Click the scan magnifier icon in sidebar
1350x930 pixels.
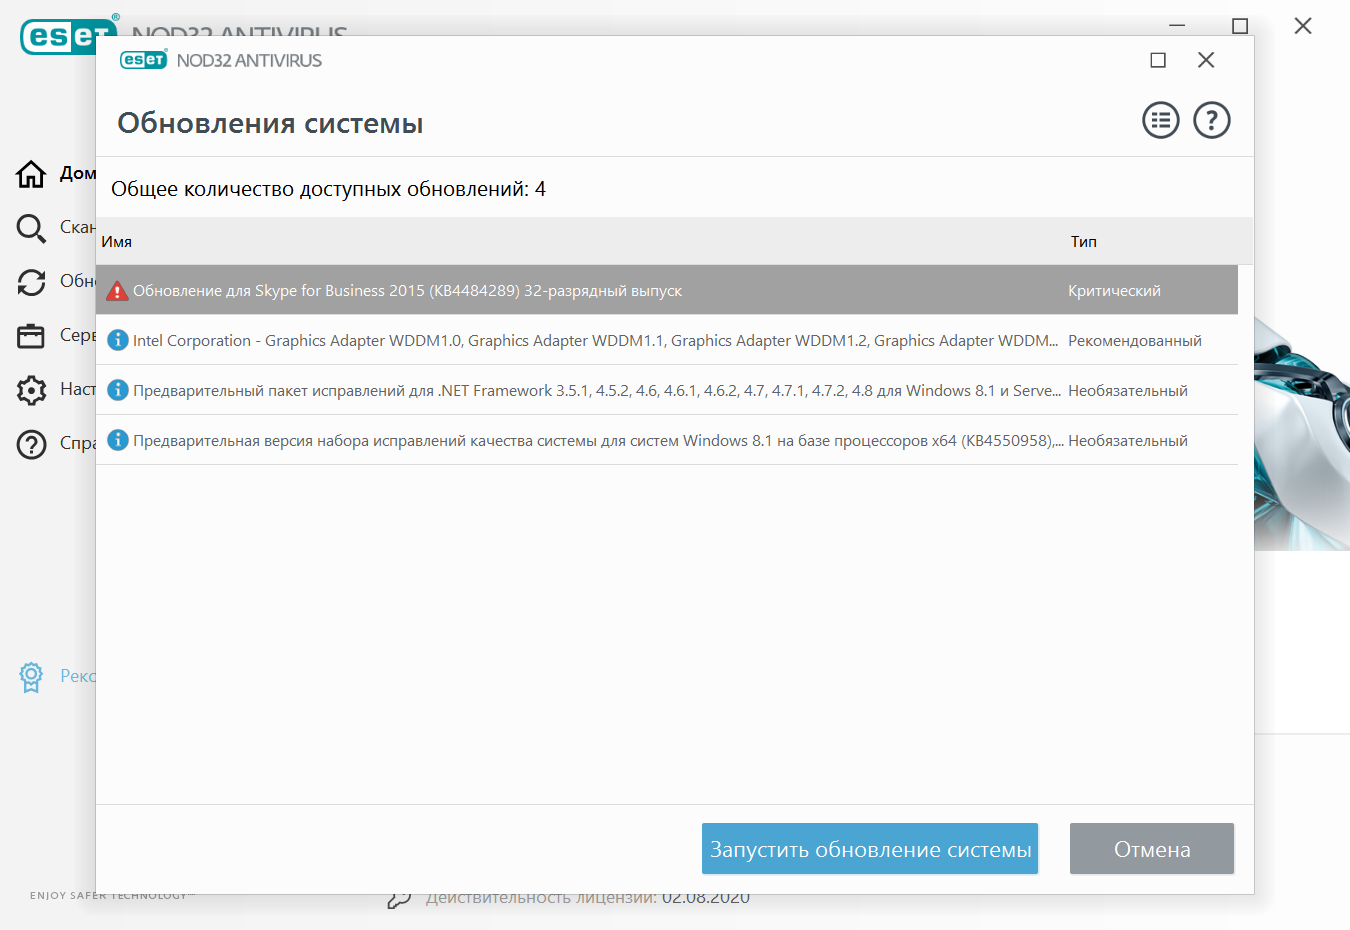31,228
